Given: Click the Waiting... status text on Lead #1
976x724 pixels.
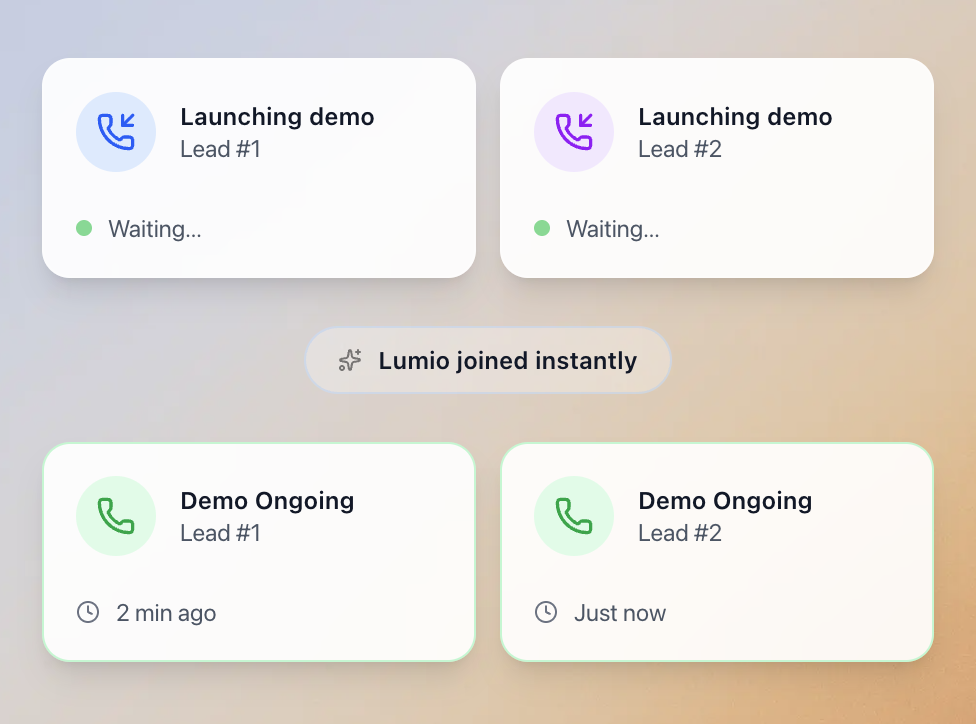Looking at the screenshot, I should tap(155, 229).
